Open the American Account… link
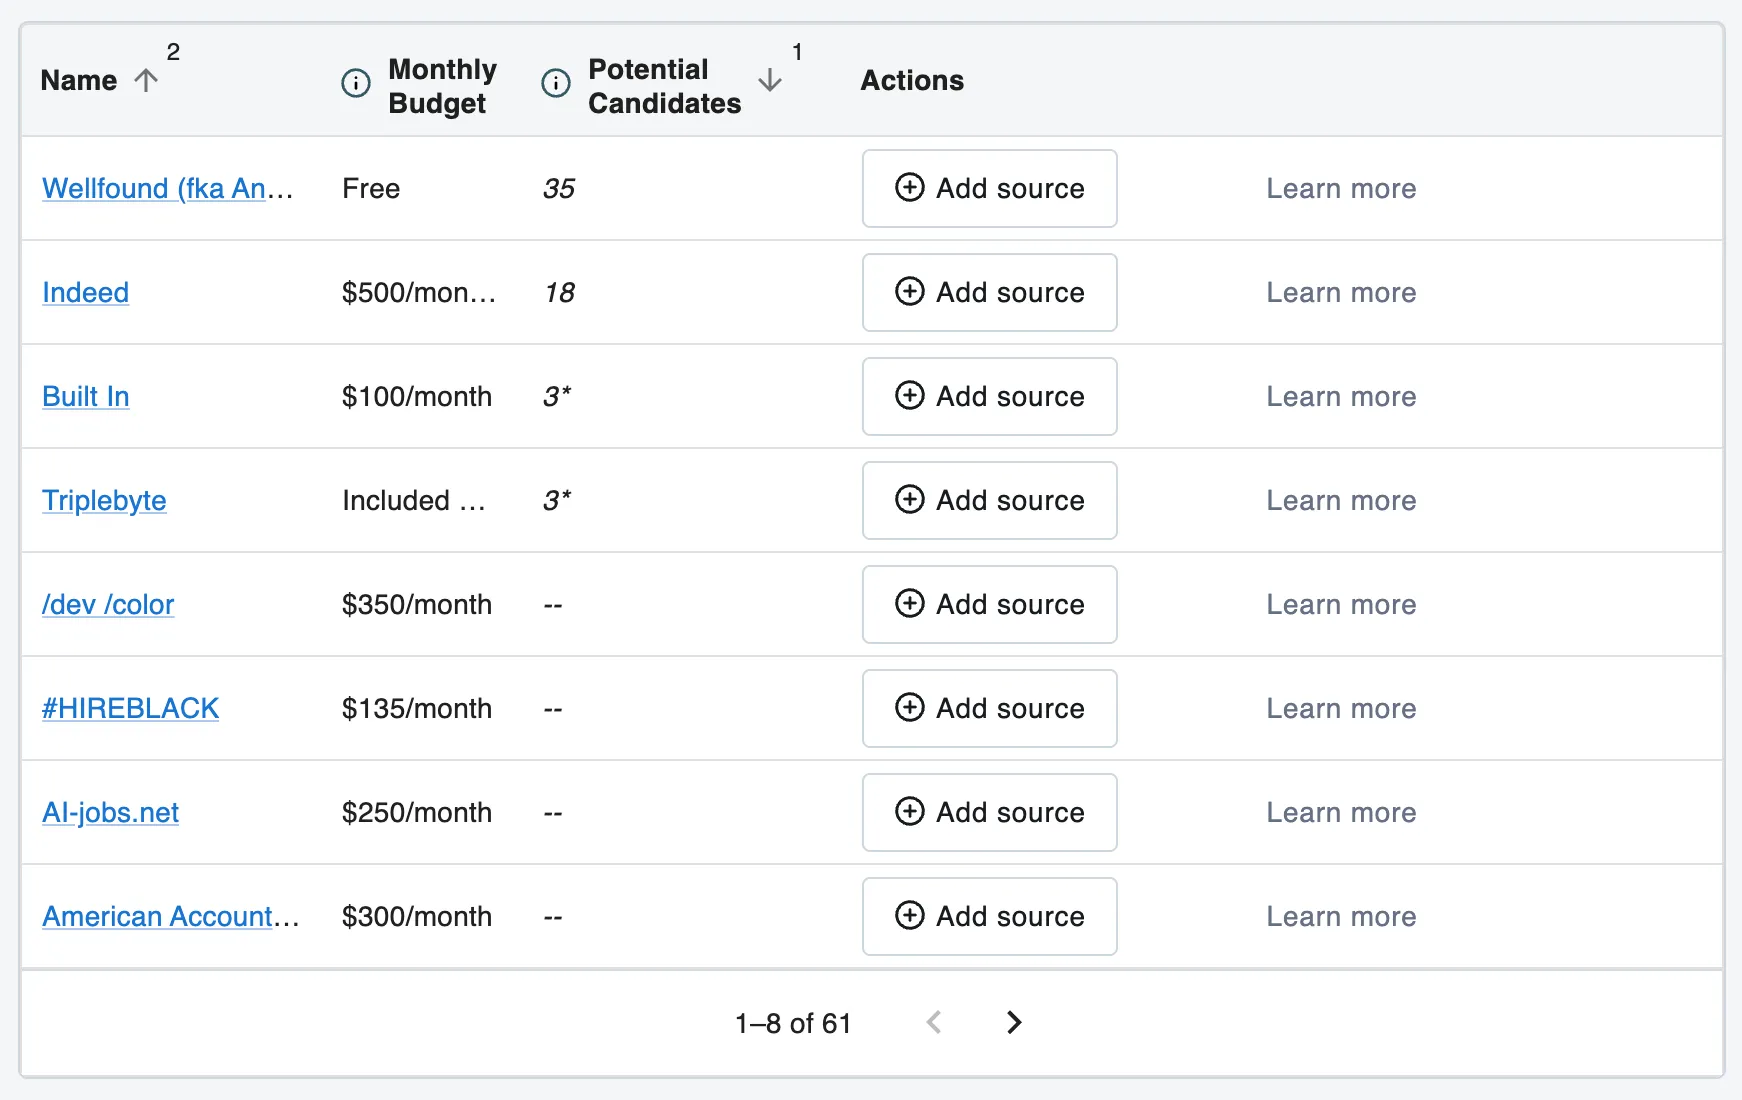 tap(171, 916)
